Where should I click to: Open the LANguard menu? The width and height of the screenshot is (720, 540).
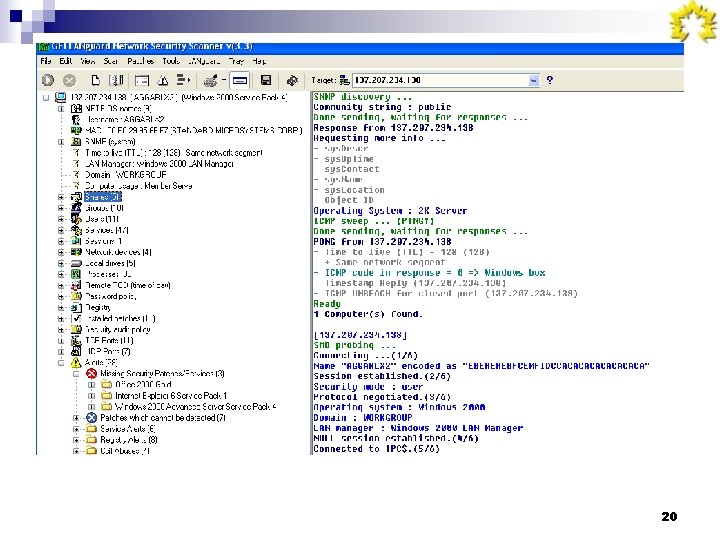[204, 61]
